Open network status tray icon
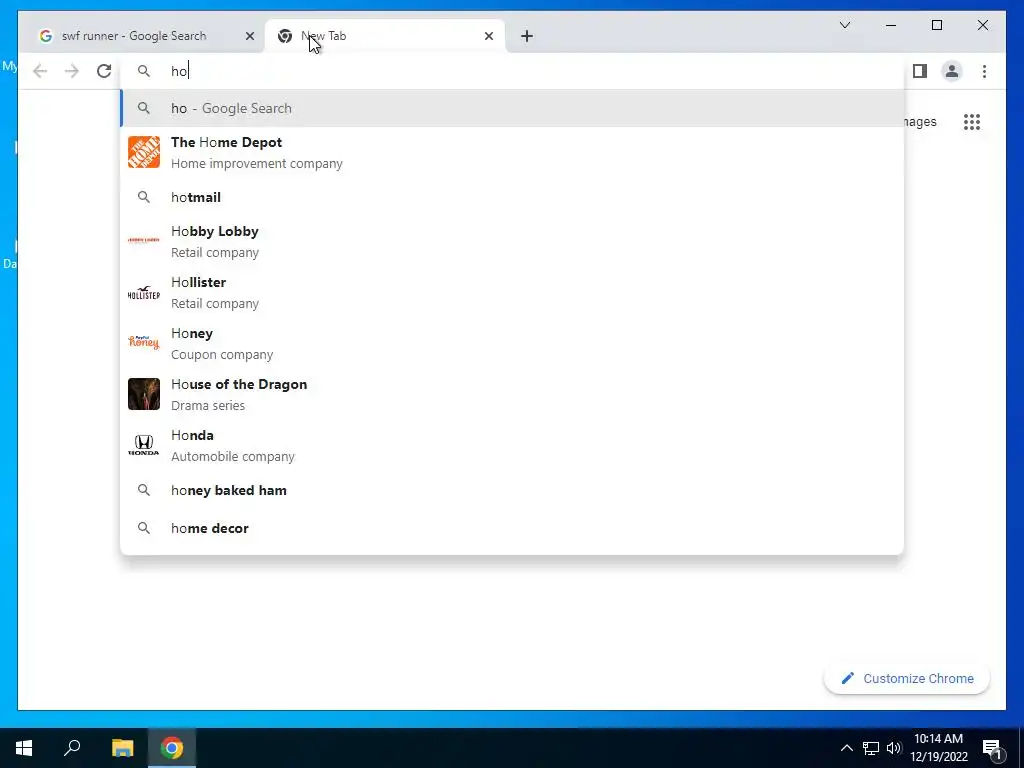This screenshot has width=1024, height=768. tap(871, 748)
